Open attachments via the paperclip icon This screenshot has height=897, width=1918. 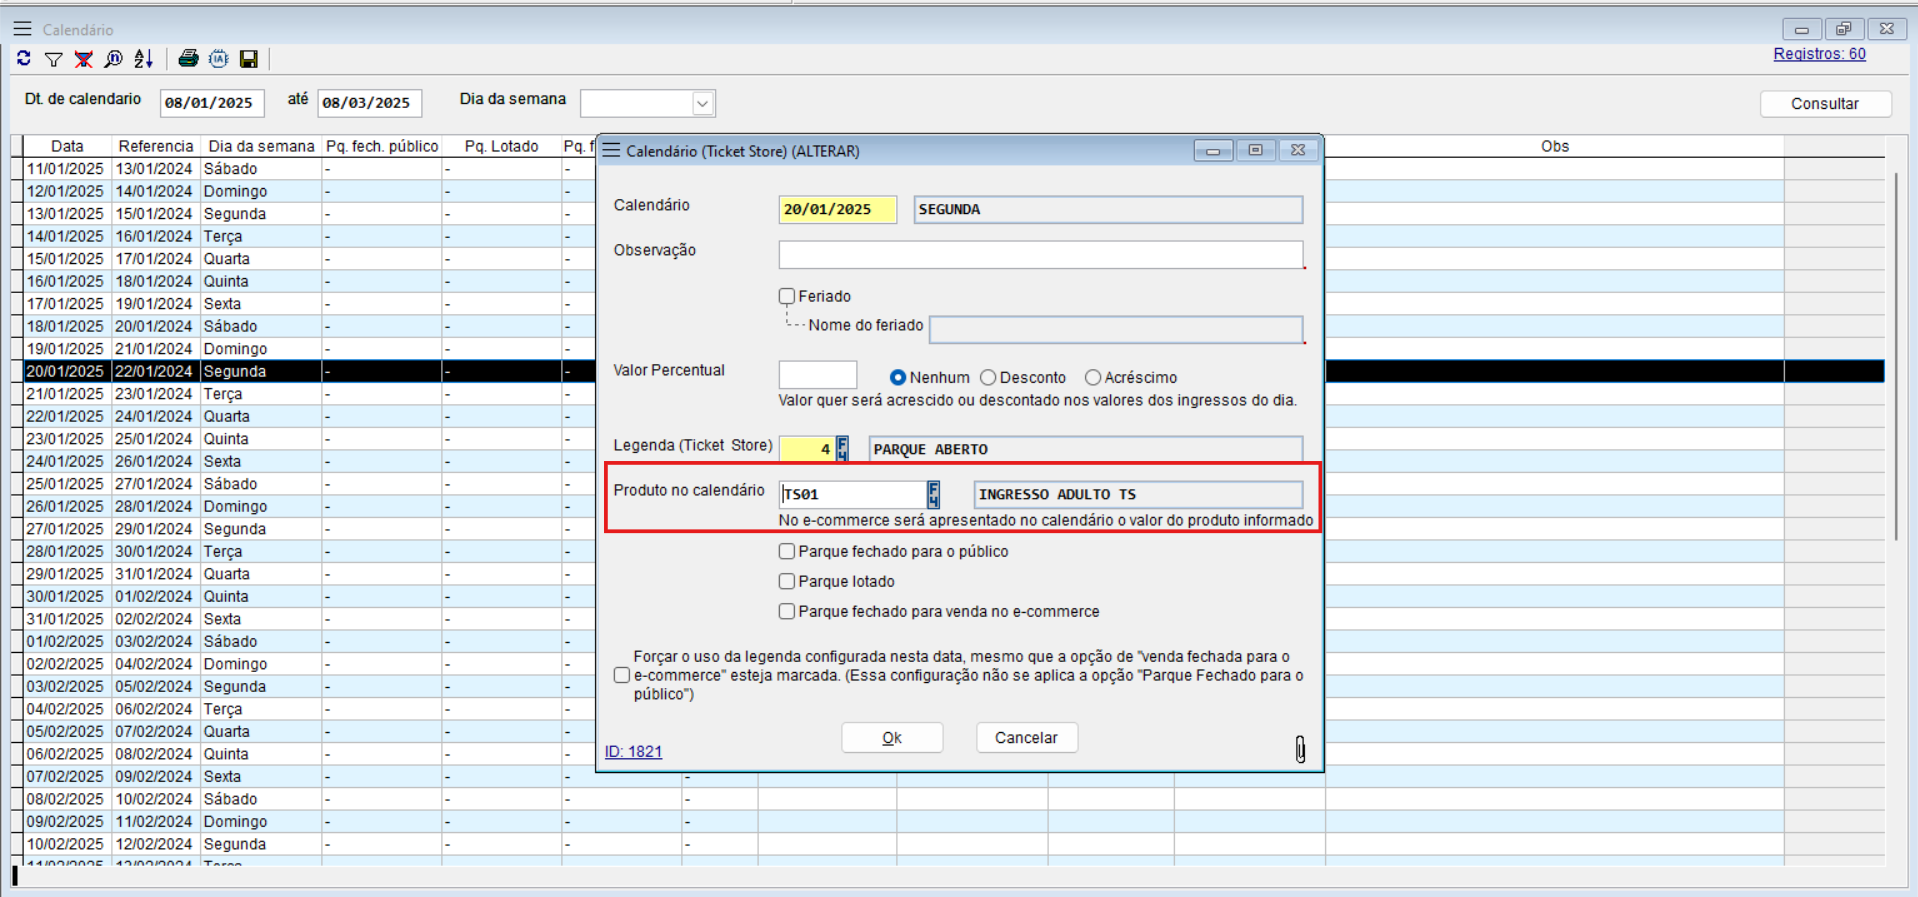1300,749
